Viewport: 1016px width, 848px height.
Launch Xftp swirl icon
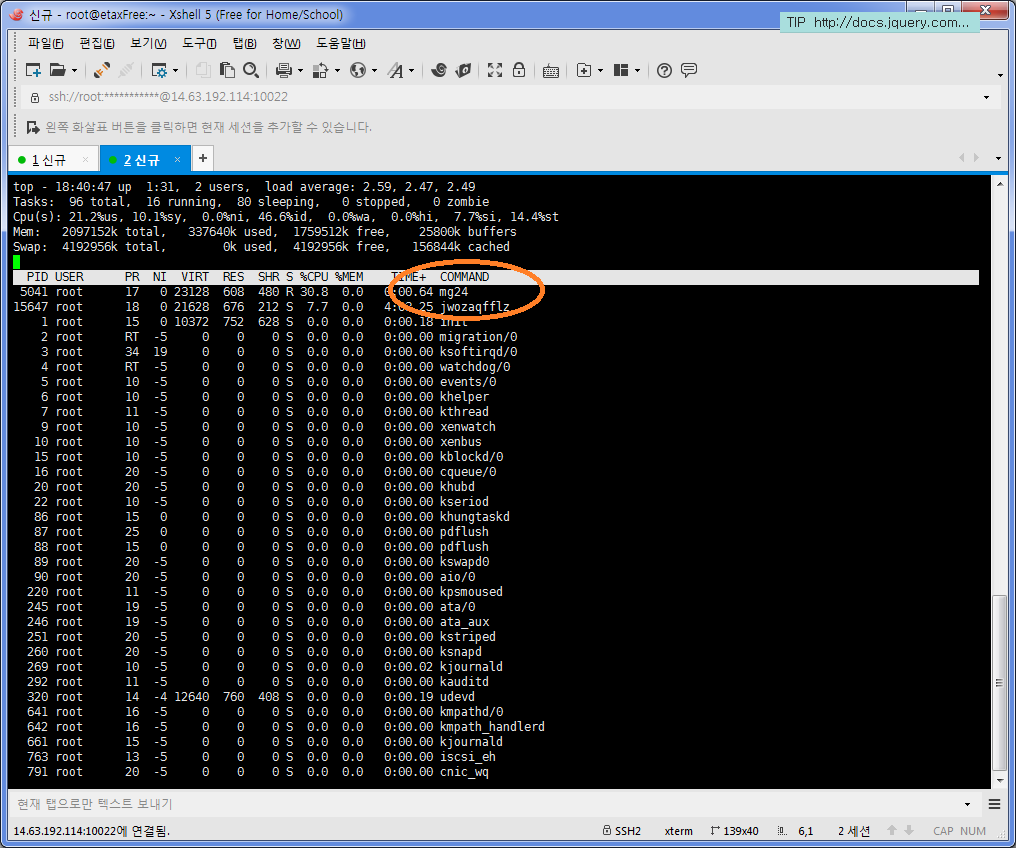[x=439, y=70]
